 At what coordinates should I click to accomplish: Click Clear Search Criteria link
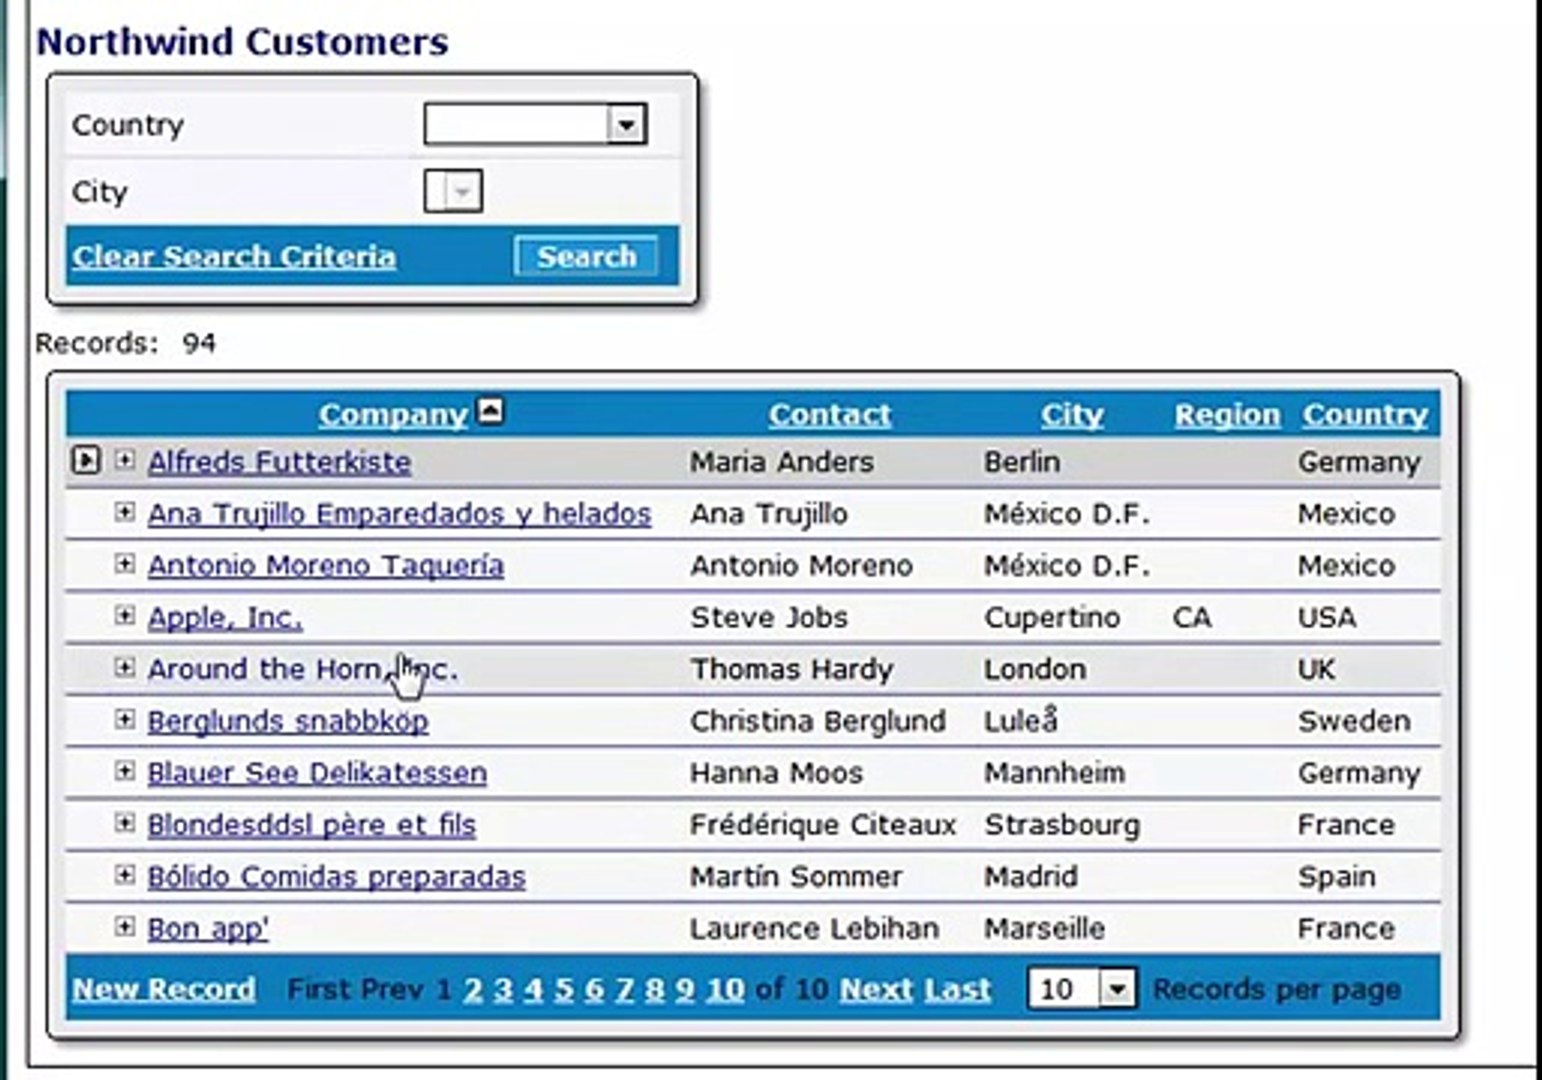coord(234,256)
